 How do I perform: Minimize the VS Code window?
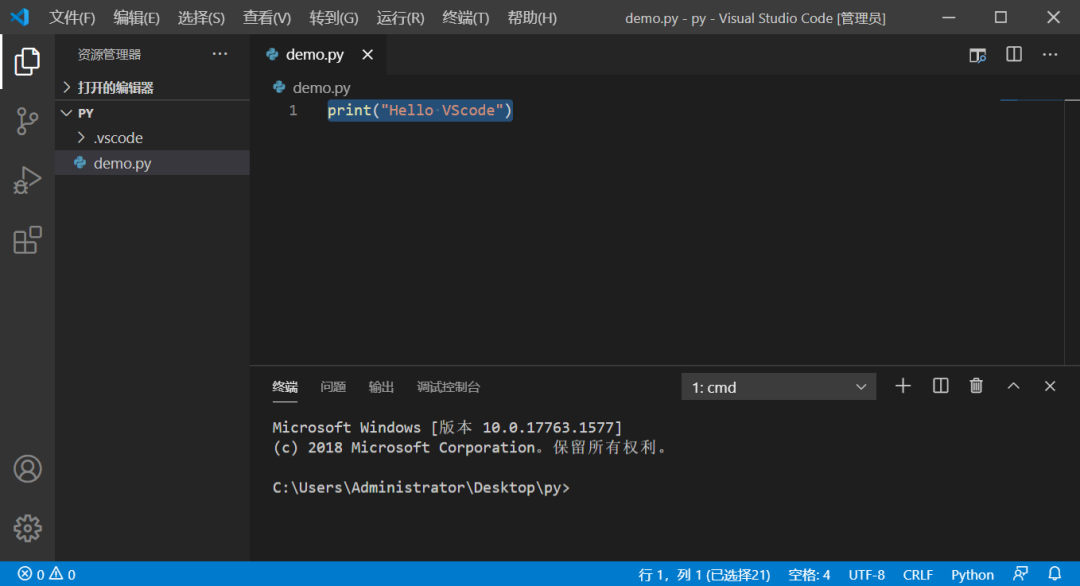tap(948, 17)
